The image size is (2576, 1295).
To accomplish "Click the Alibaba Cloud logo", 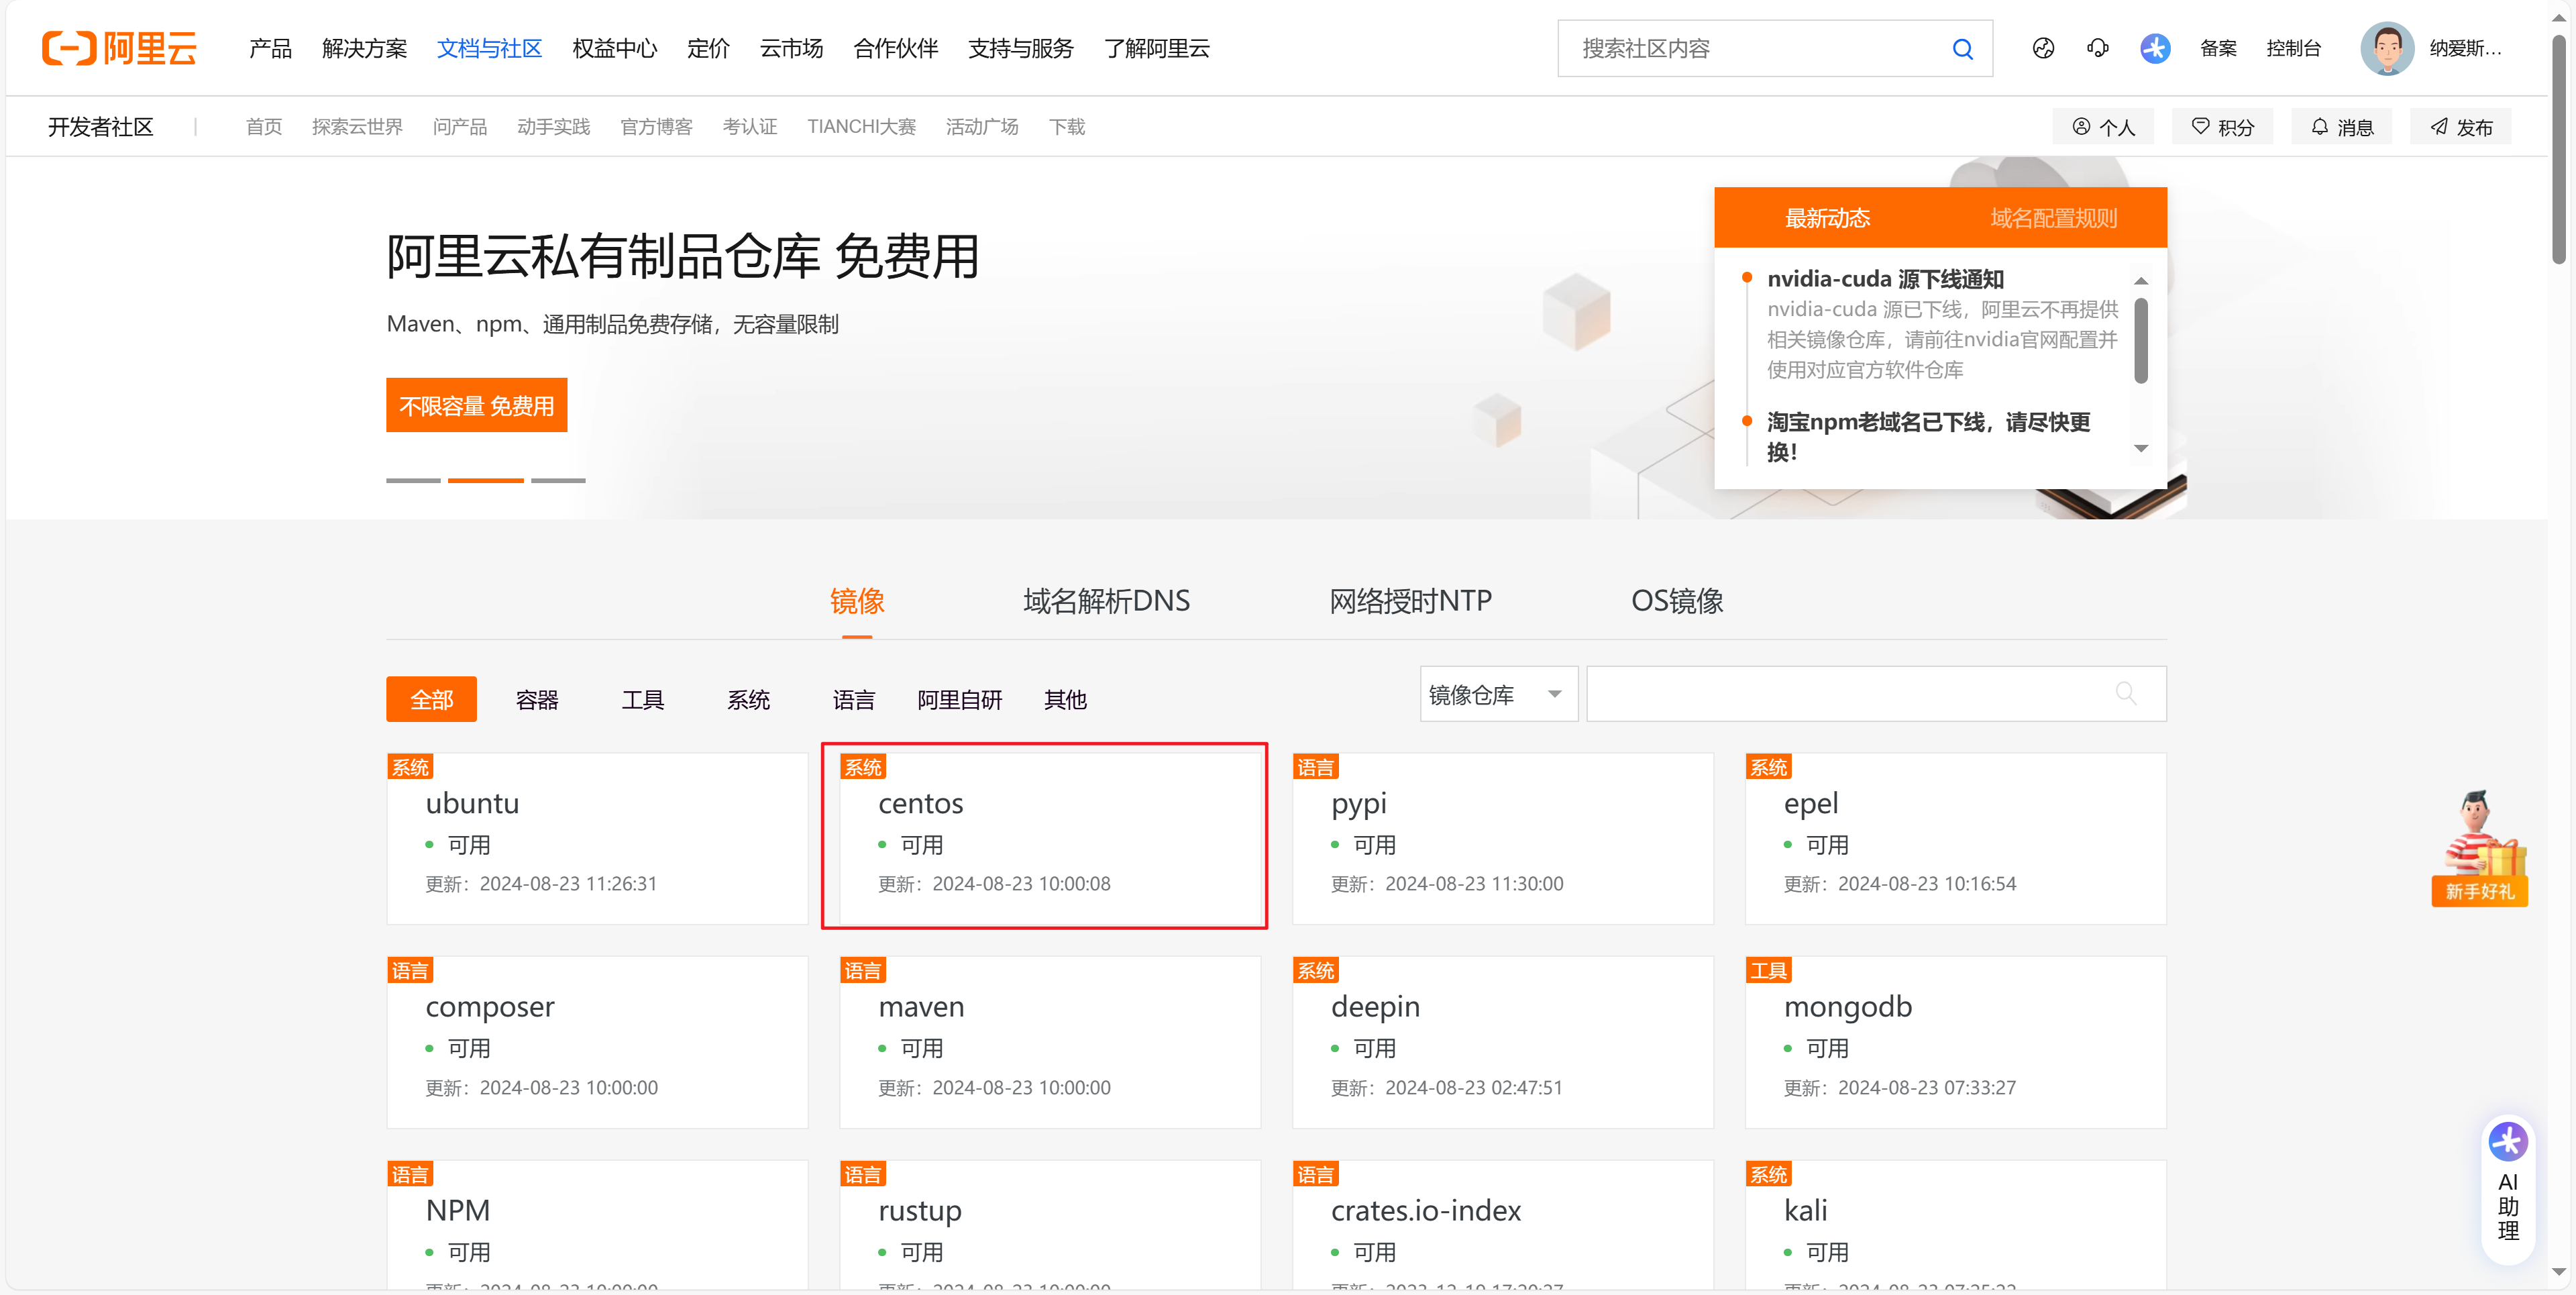I will (x=119, y=48).
